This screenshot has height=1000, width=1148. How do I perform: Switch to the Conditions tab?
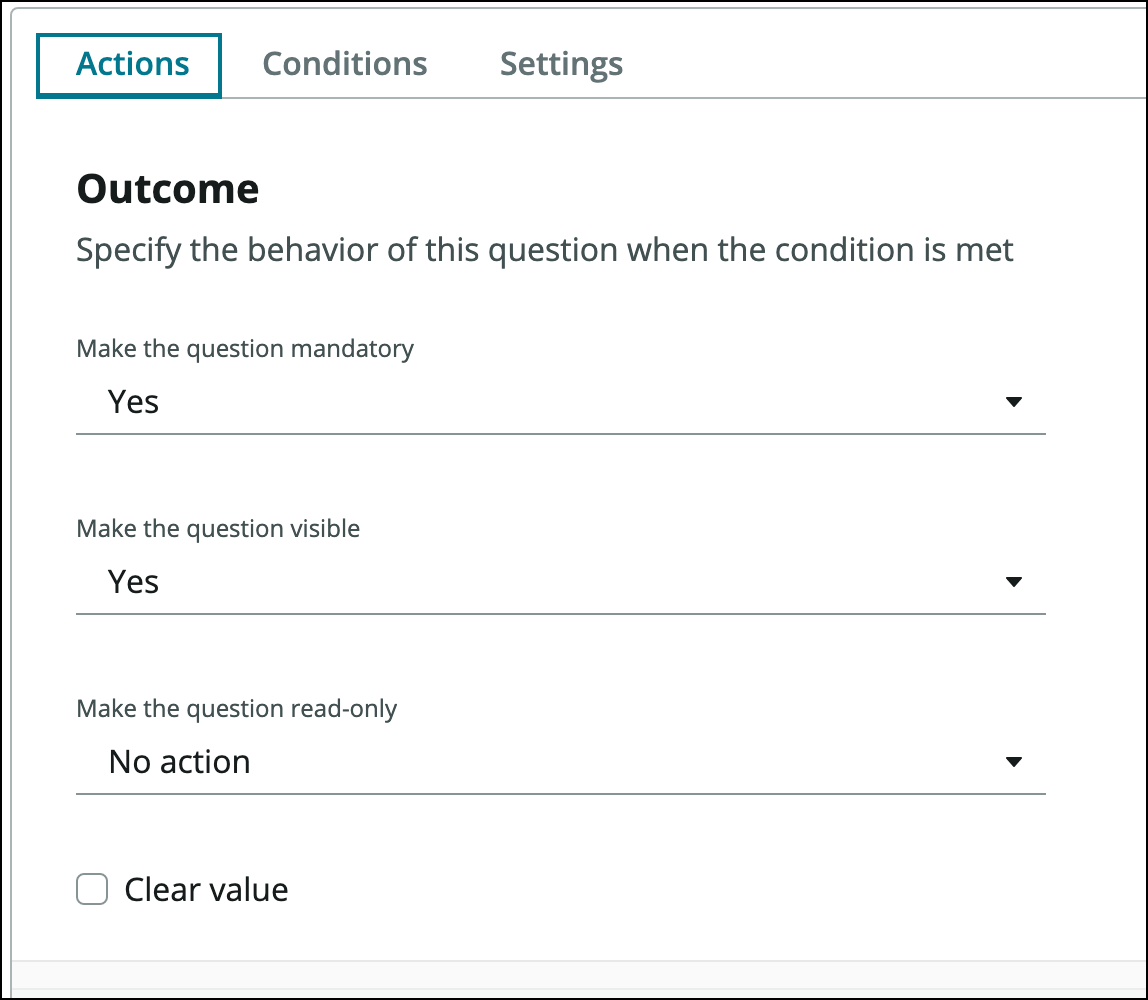coord(345,64)
